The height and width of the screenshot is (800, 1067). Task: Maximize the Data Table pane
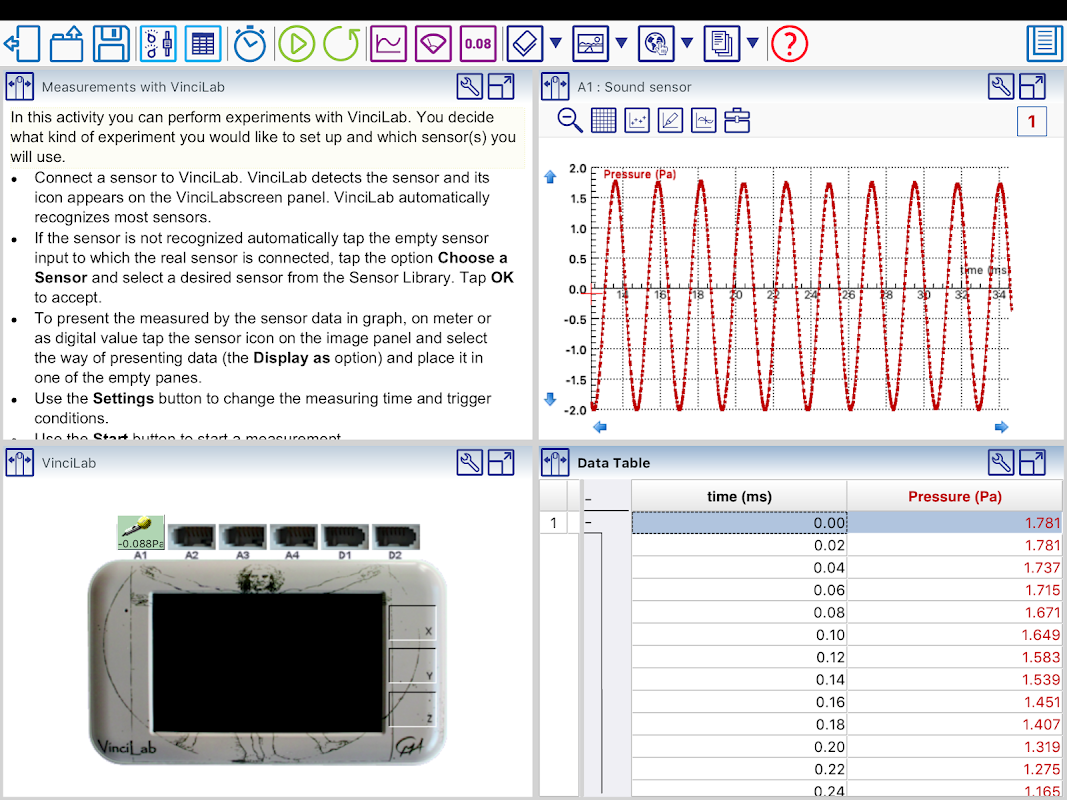coord(1032,462)
